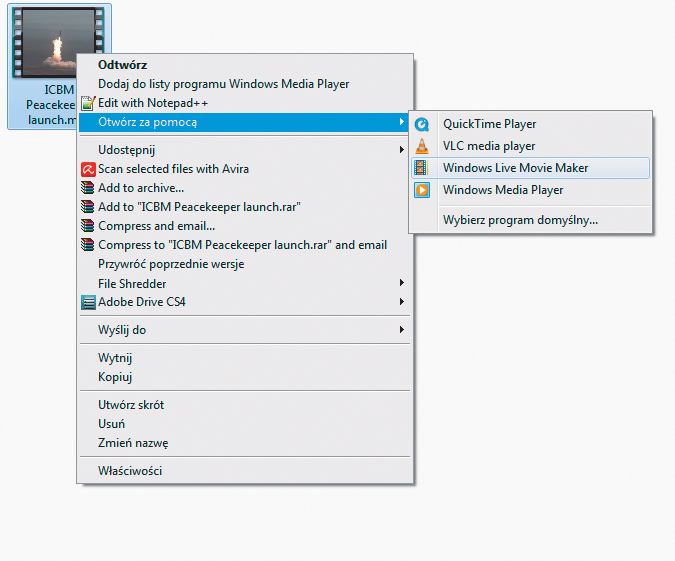This screenshot has height=561, width=675.
Task: Click the Avira red shield icon
Action: (88, 169)
